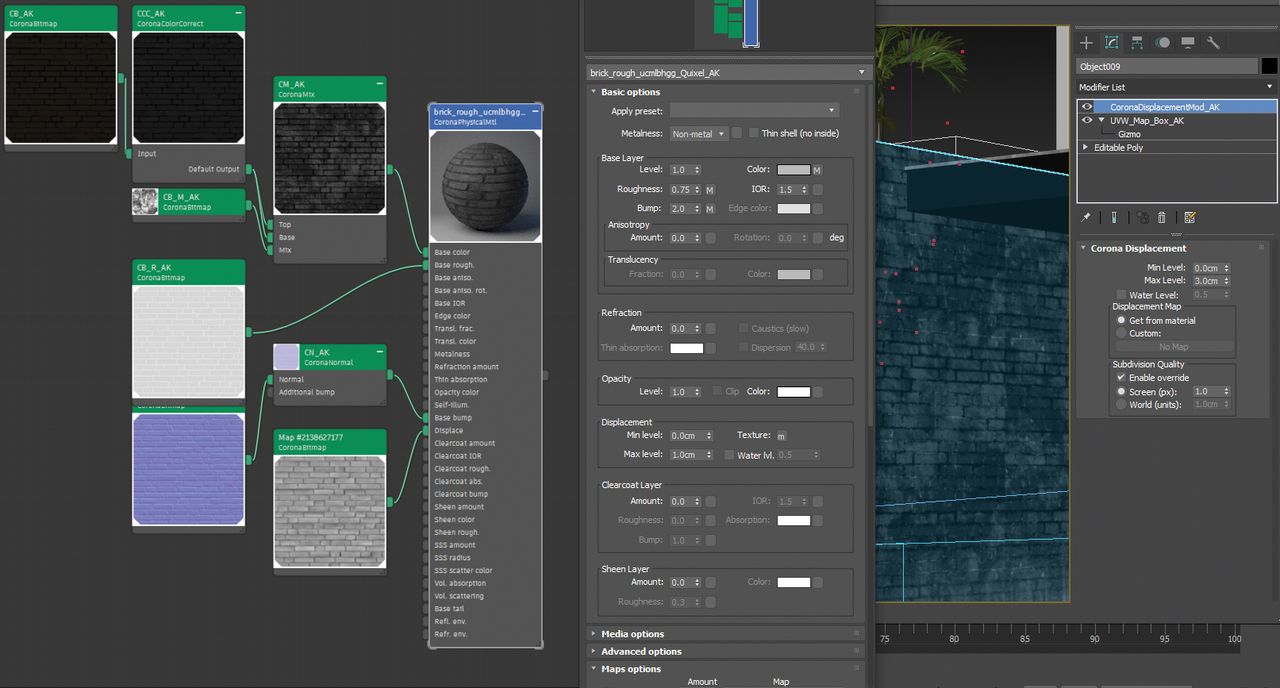Open the Modifier List dropdown
Screen dimensions: 1280x688
(1177, 87)
